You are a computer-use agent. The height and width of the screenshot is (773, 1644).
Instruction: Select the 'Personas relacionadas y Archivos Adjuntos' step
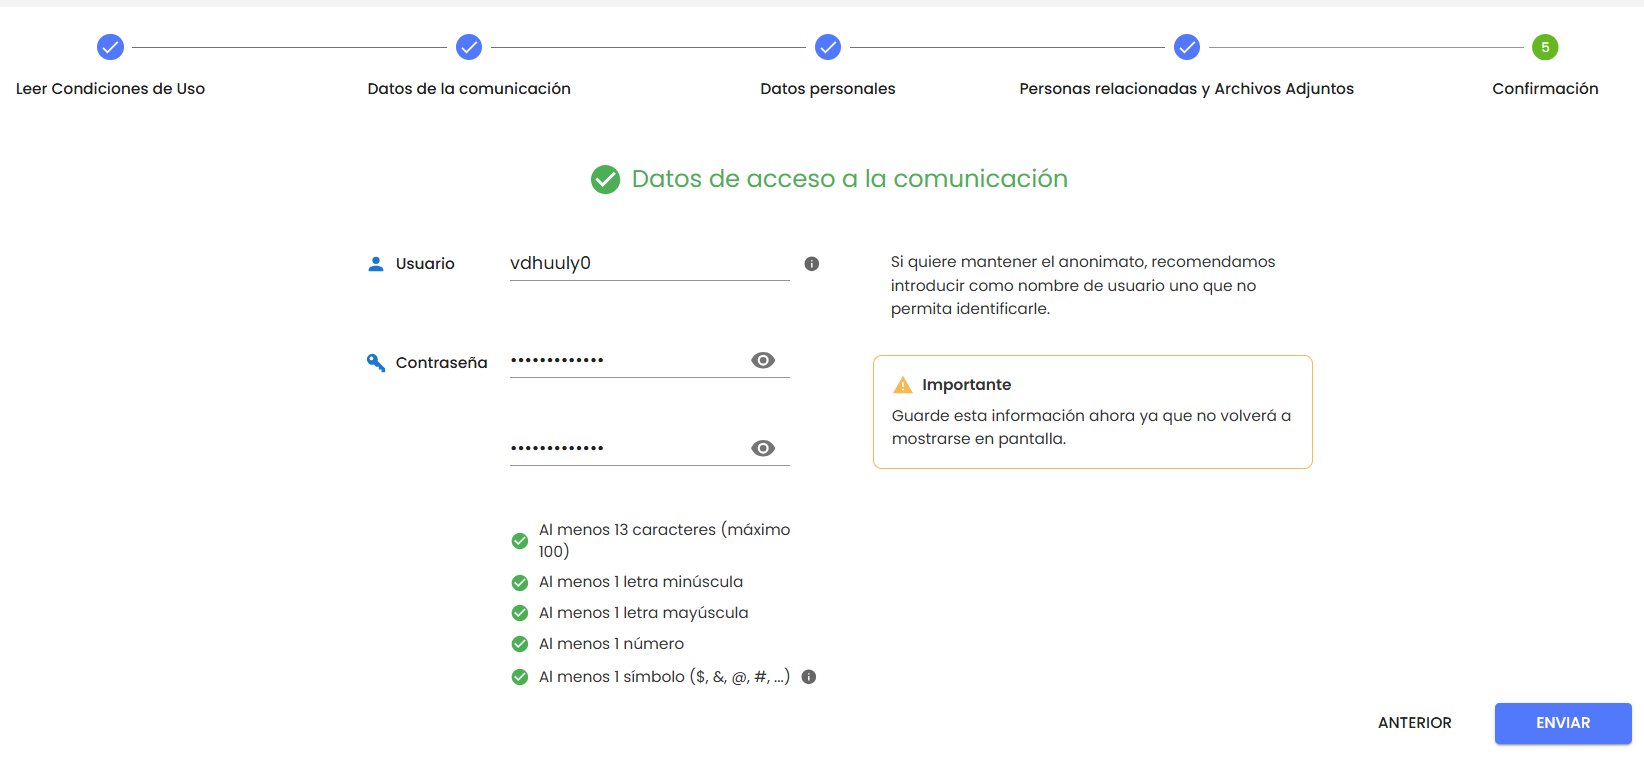pyautogui.click(x=1187, y=47)
